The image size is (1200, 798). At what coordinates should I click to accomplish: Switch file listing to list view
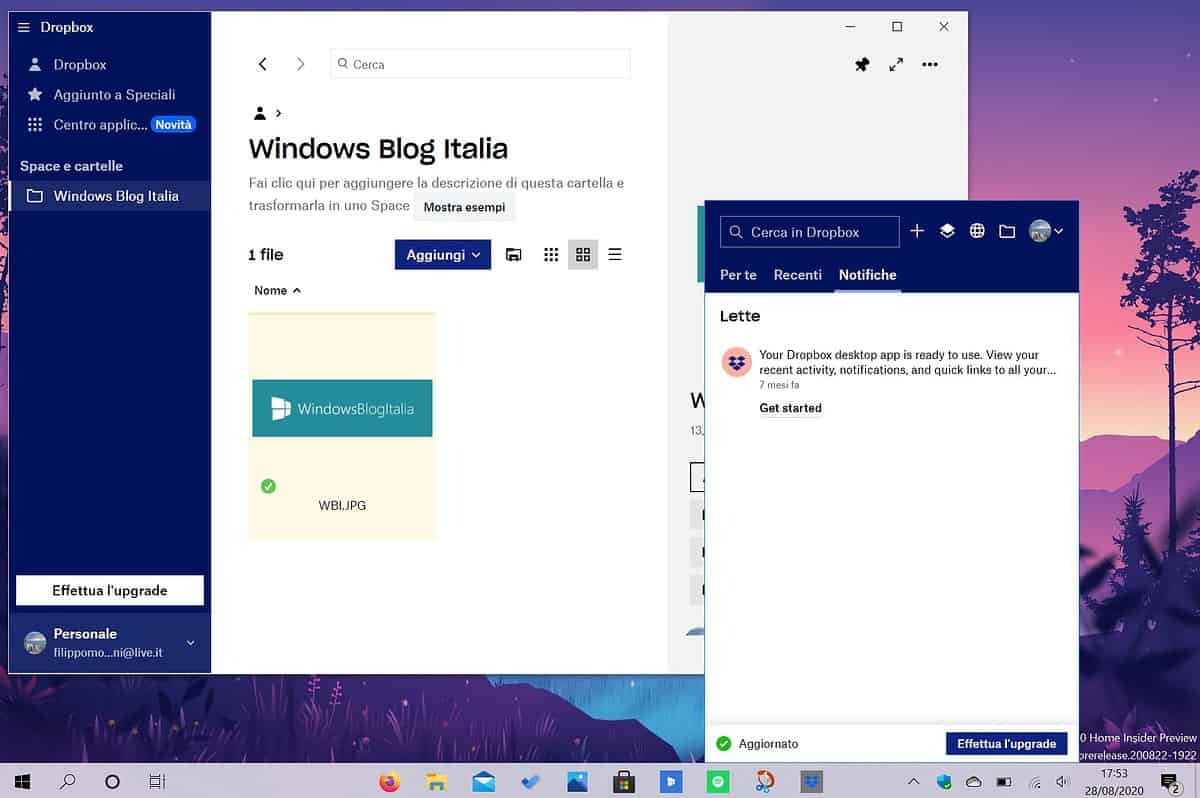pos(614,254)
